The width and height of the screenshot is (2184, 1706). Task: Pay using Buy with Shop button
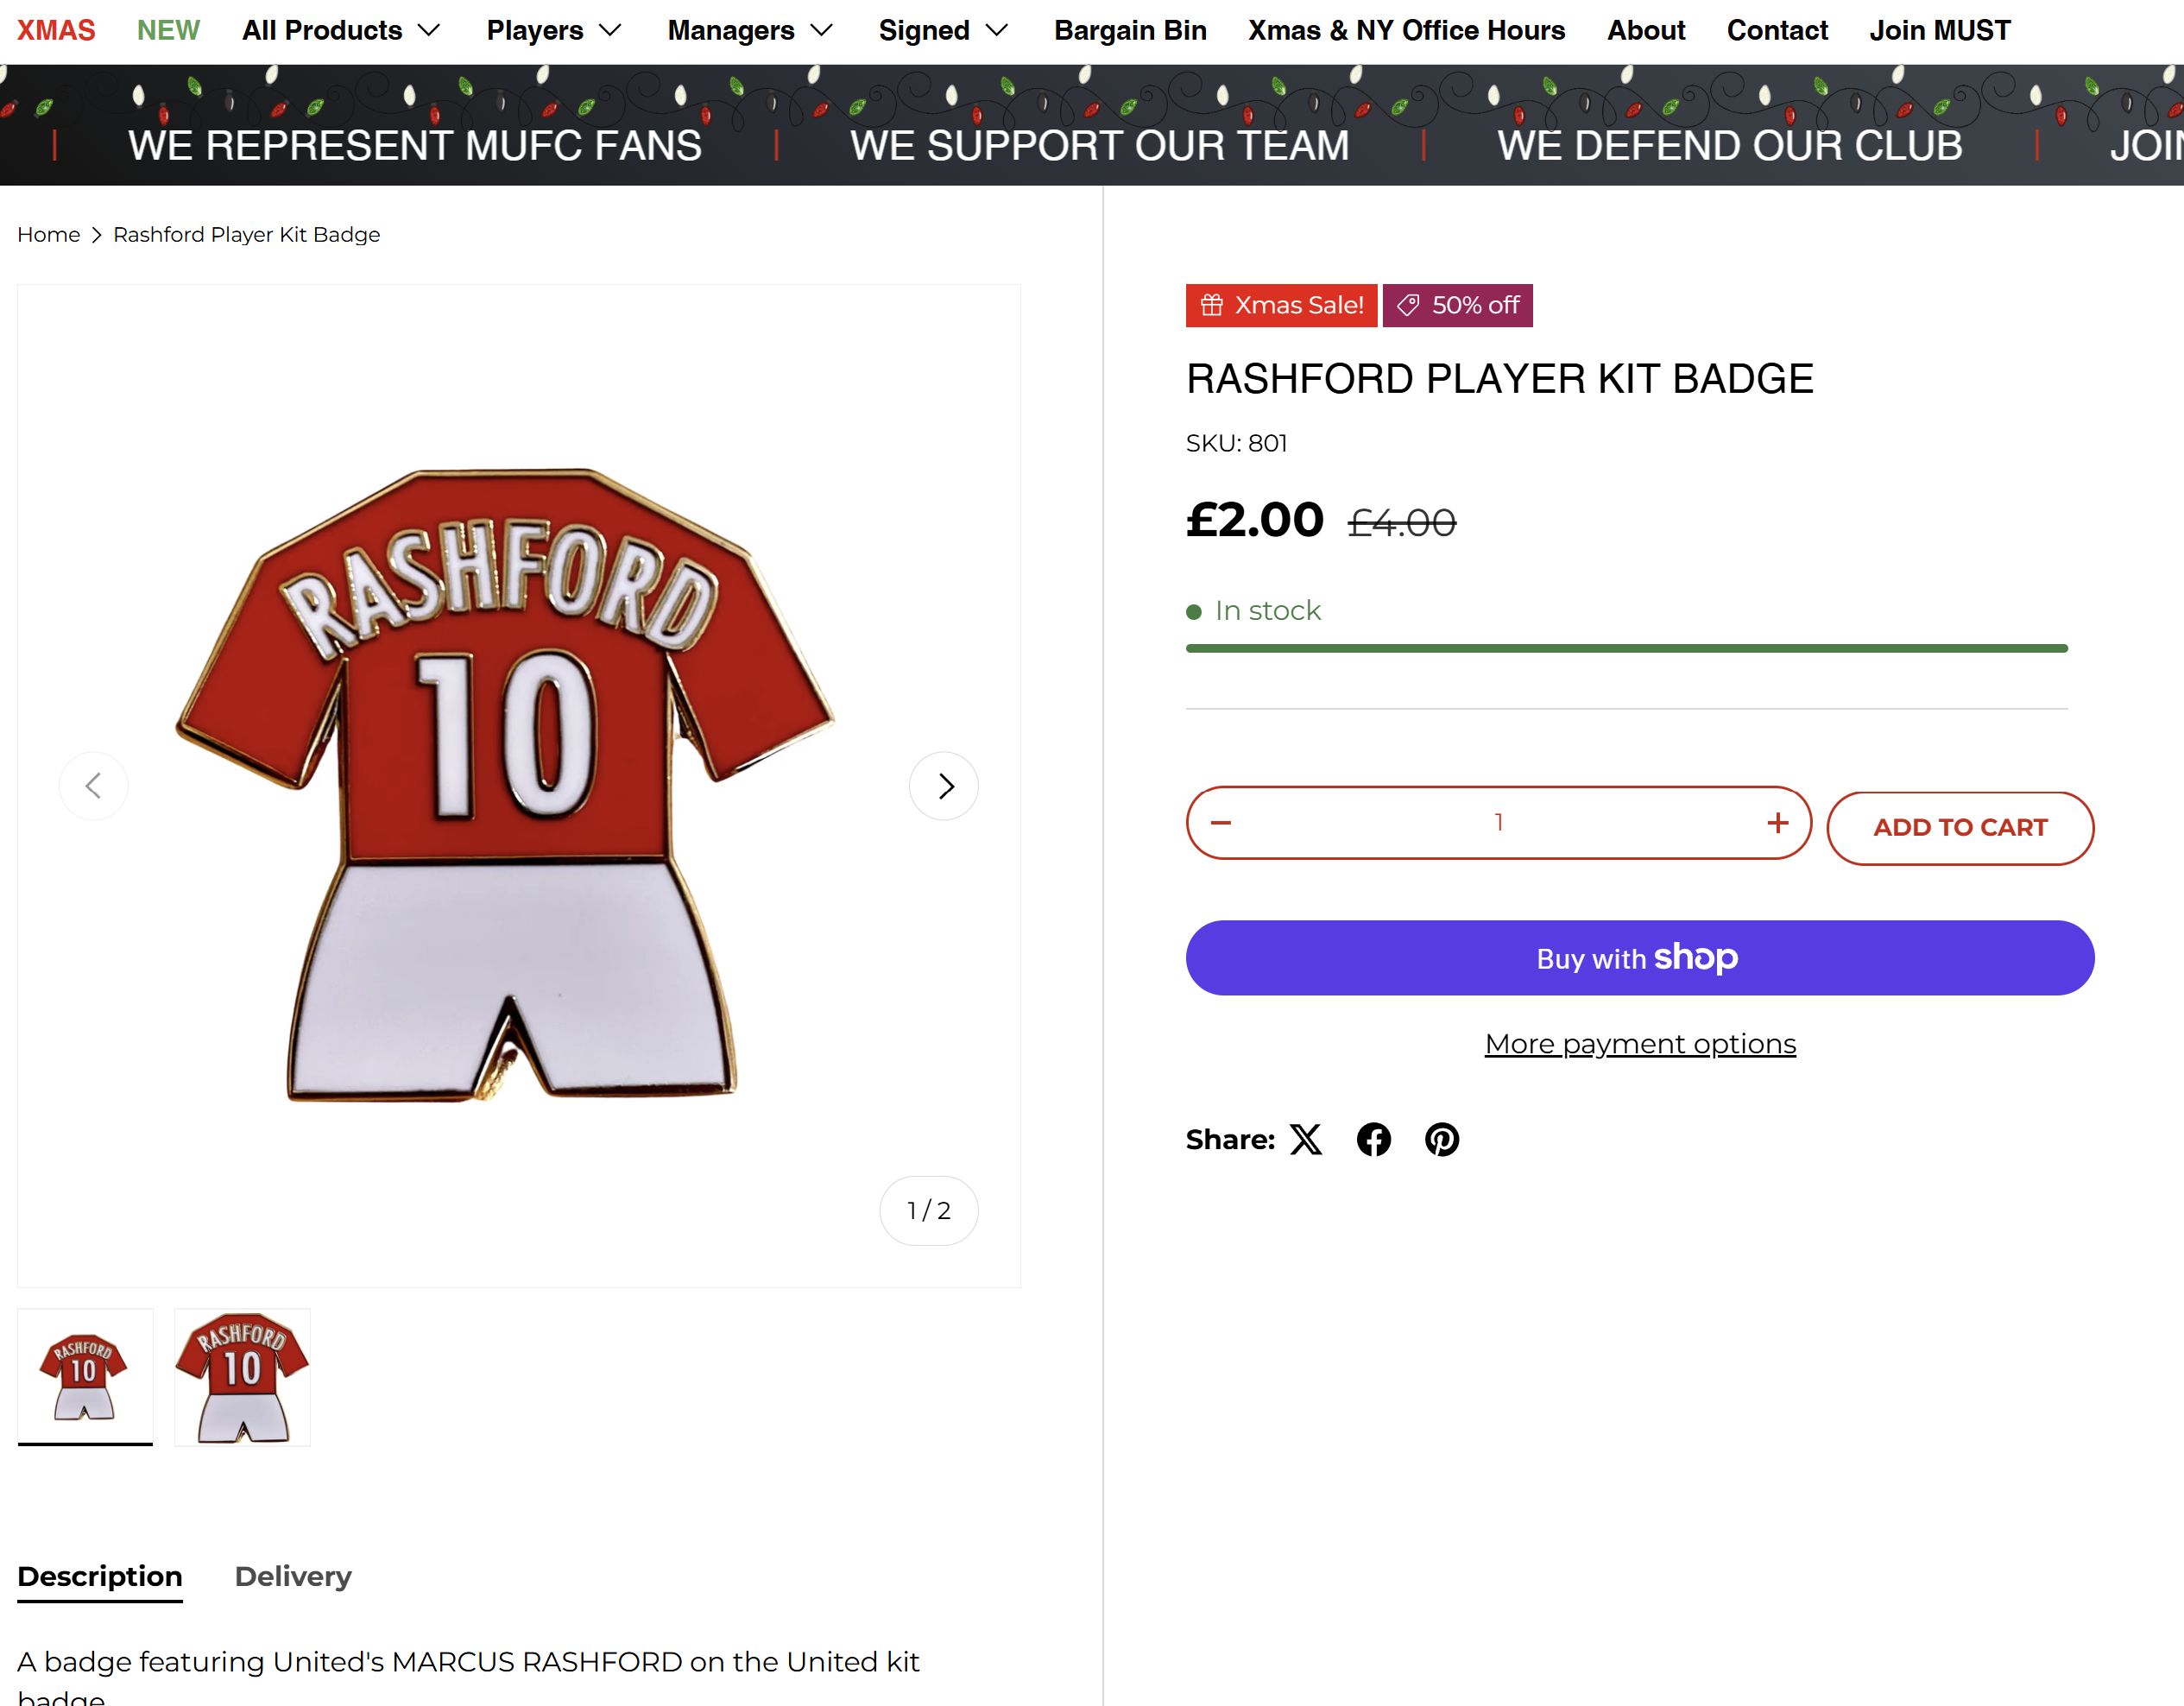point(1639,957)
